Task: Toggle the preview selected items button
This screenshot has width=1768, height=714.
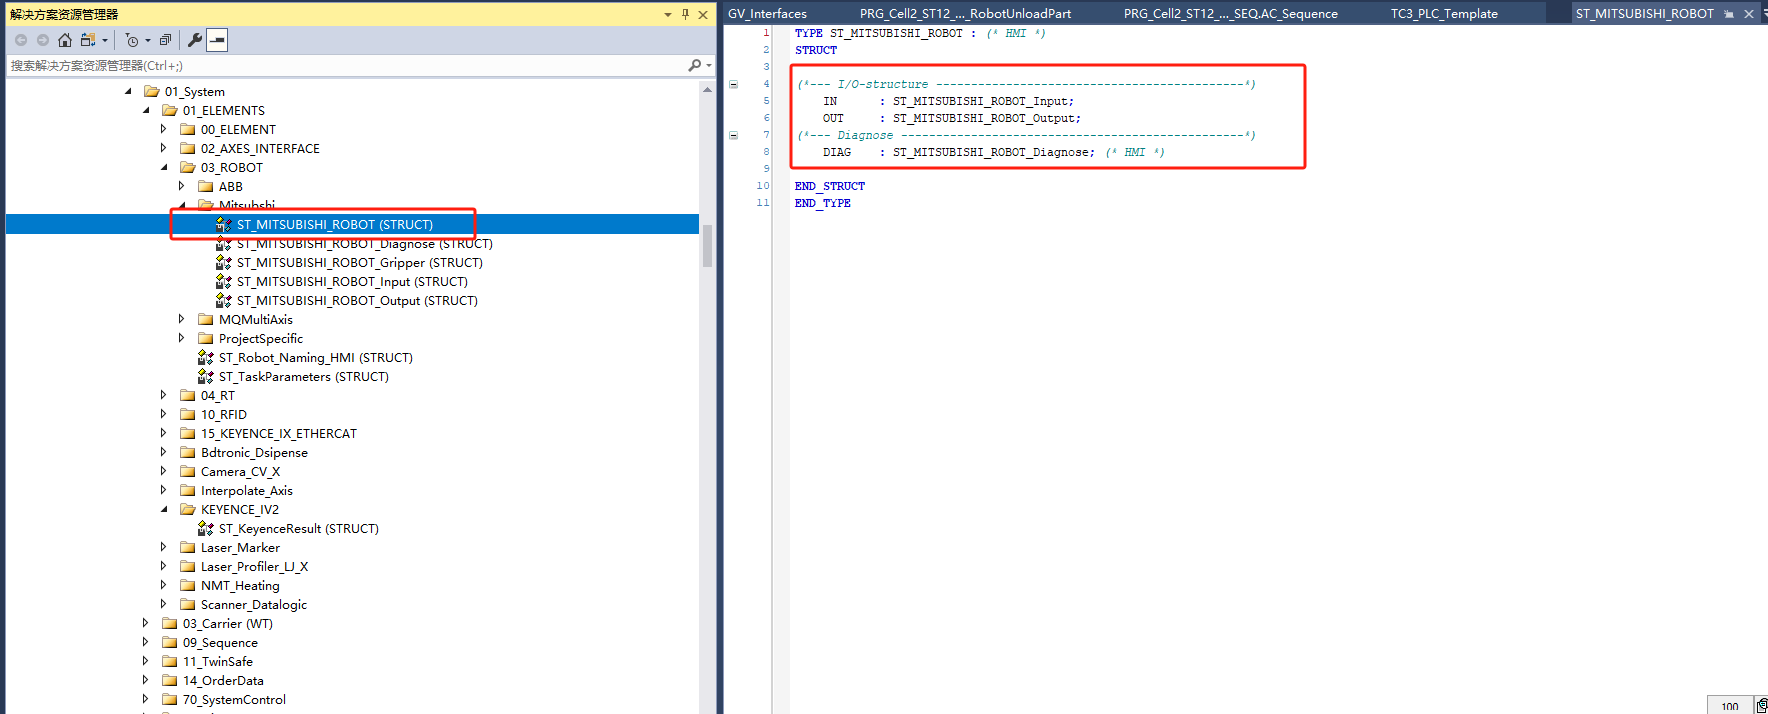Action: (x=217, y=40)
